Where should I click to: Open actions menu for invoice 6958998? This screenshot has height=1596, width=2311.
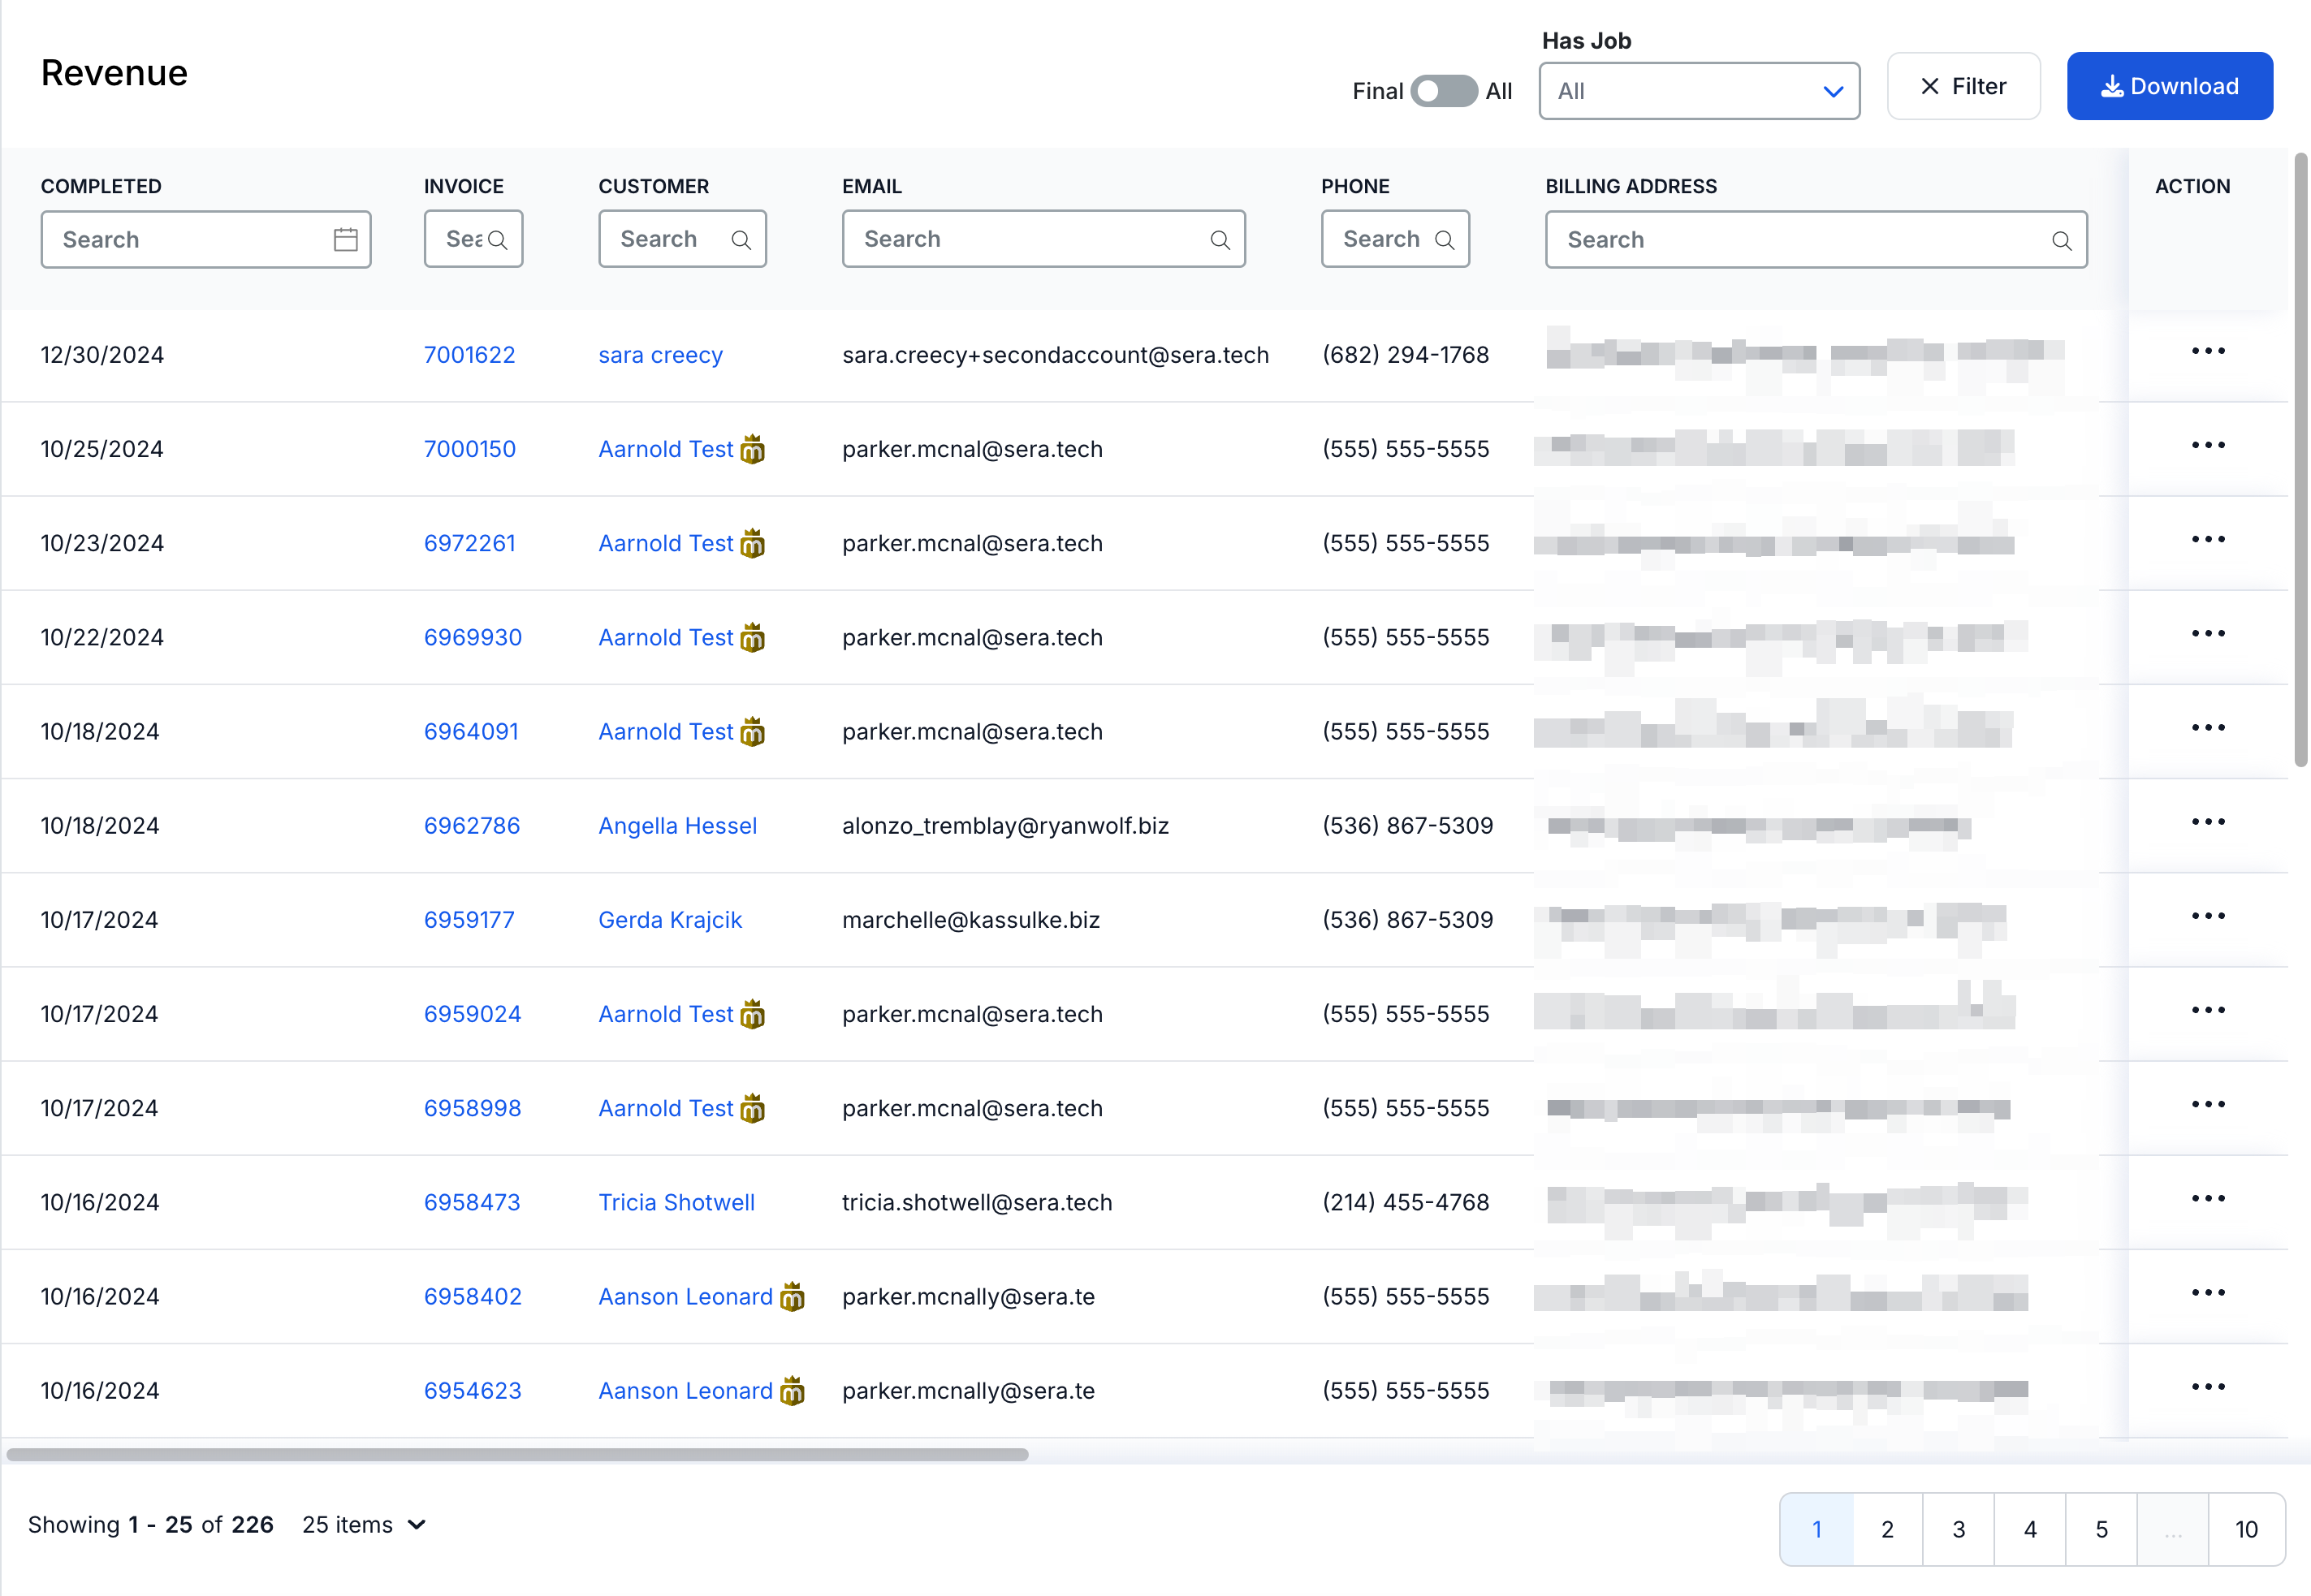click(x=2207, y=1104)
